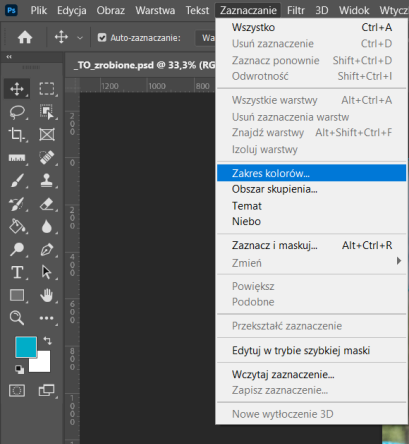This screenshot has width=409, height=444.
Task: Click Move tool icon in options bar
Action: [61, 37]
